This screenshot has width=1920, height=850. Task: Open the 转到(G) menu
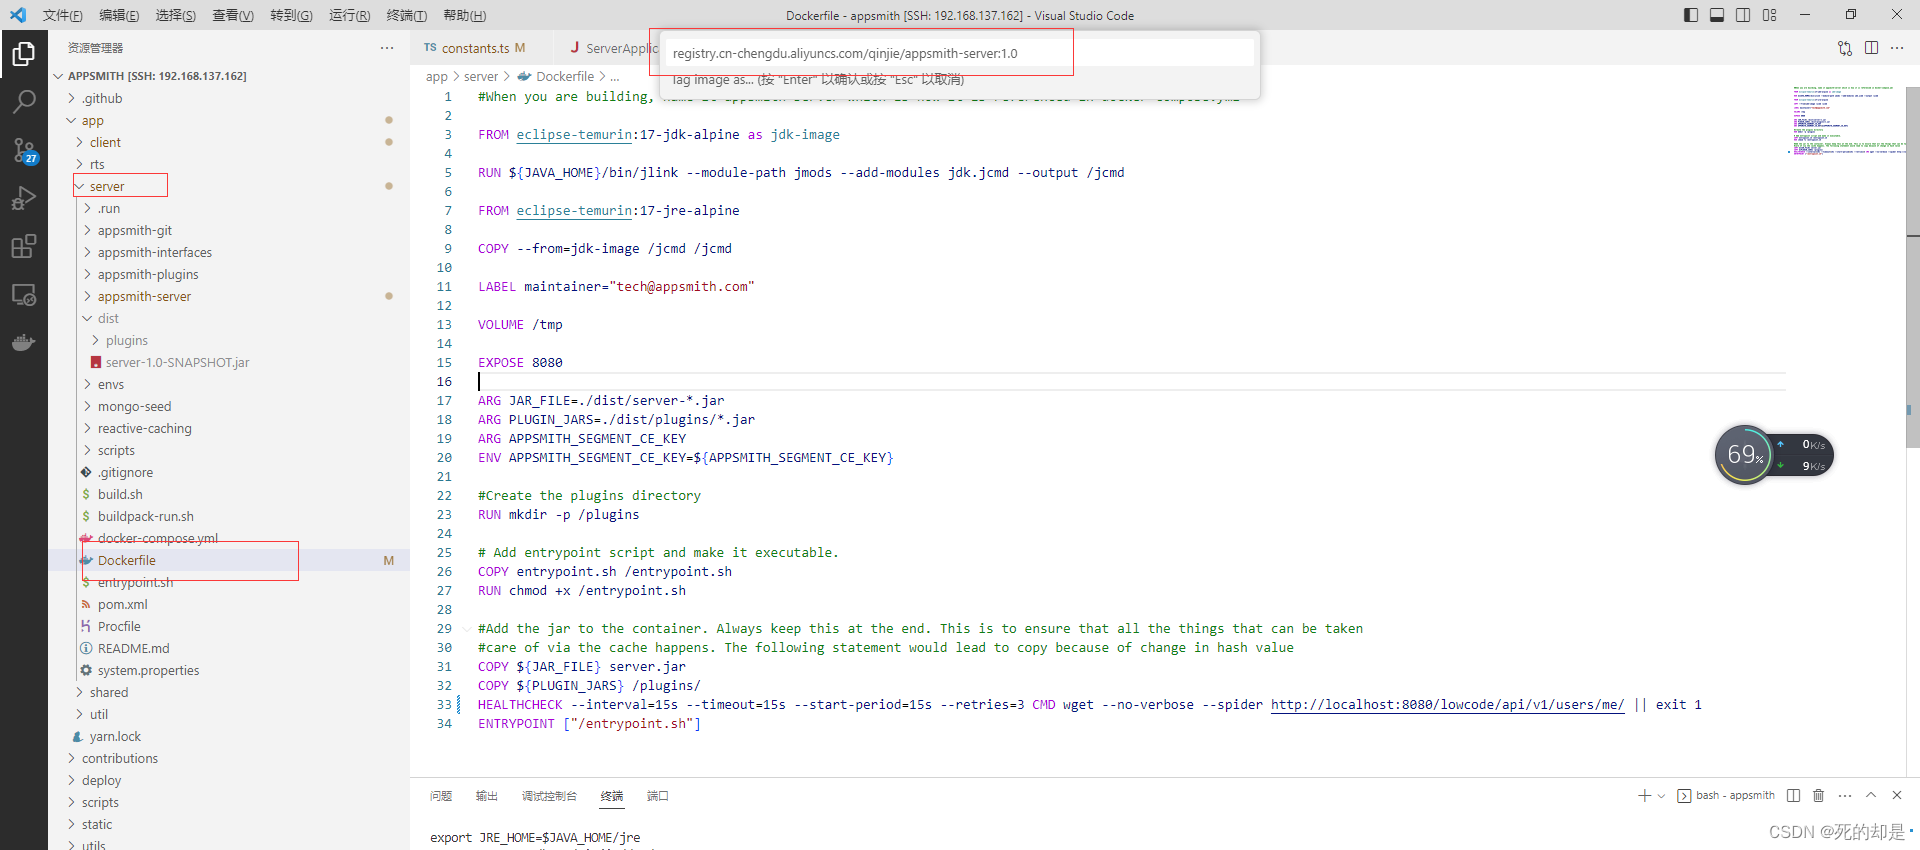(291, 15)
